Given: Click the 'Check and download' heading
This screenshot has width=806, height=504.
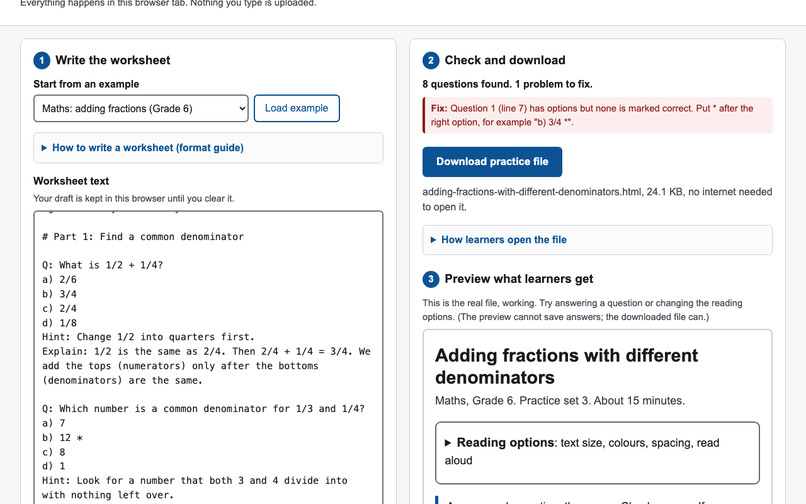Looking at the screenshot, I should point(505,60).
